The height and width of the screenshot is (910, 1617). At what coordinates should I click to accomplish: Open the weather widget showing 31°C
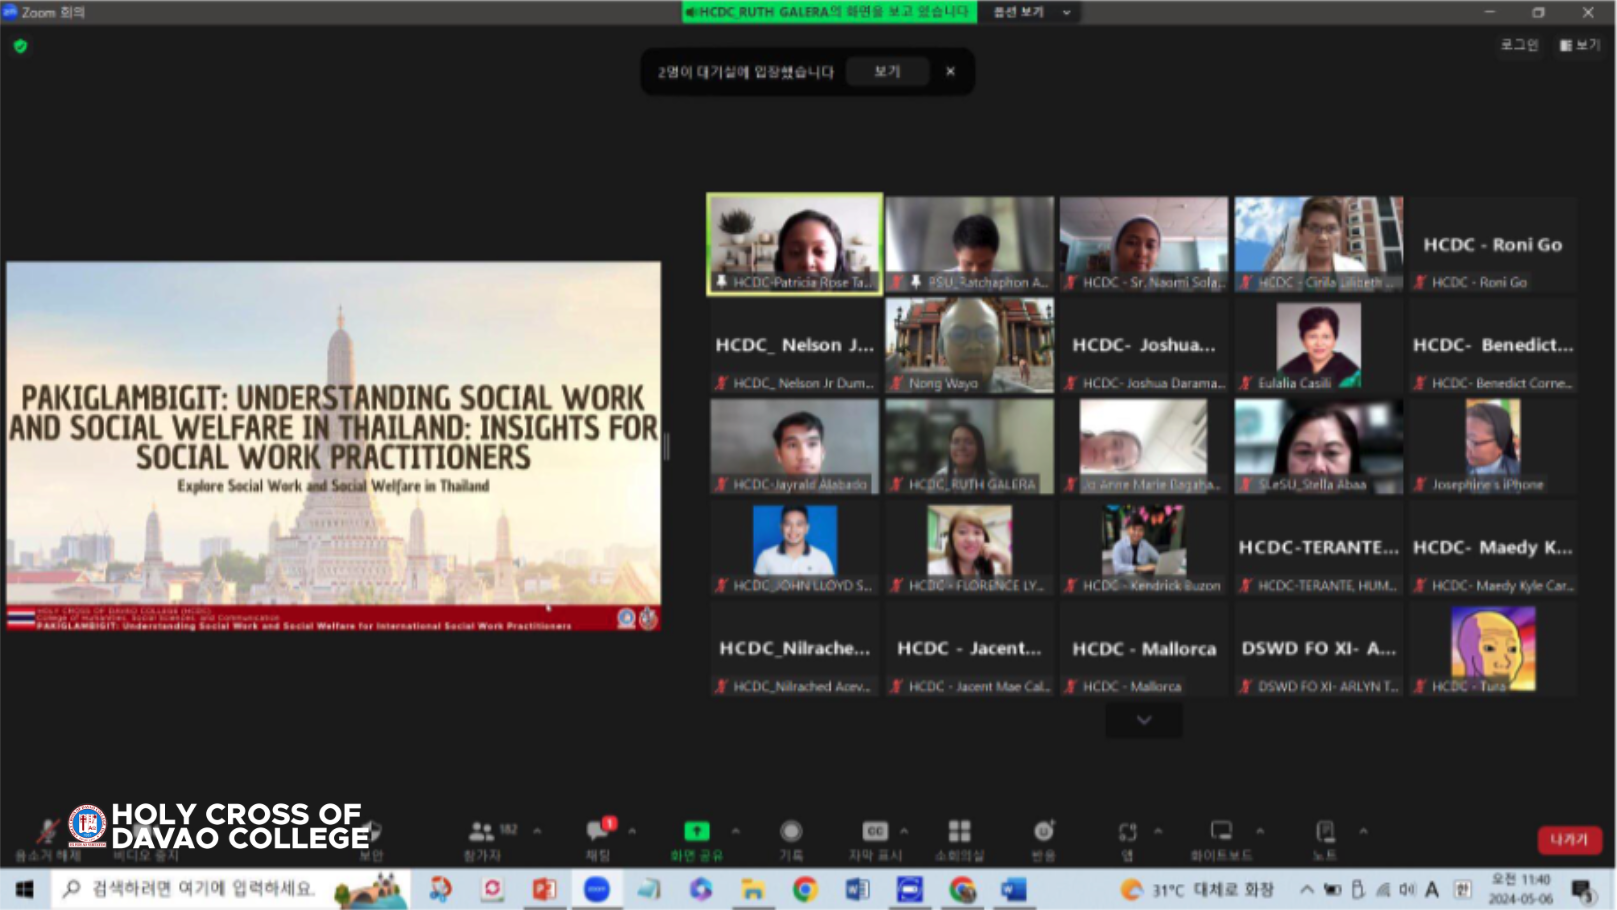(x=1197, y=889)
